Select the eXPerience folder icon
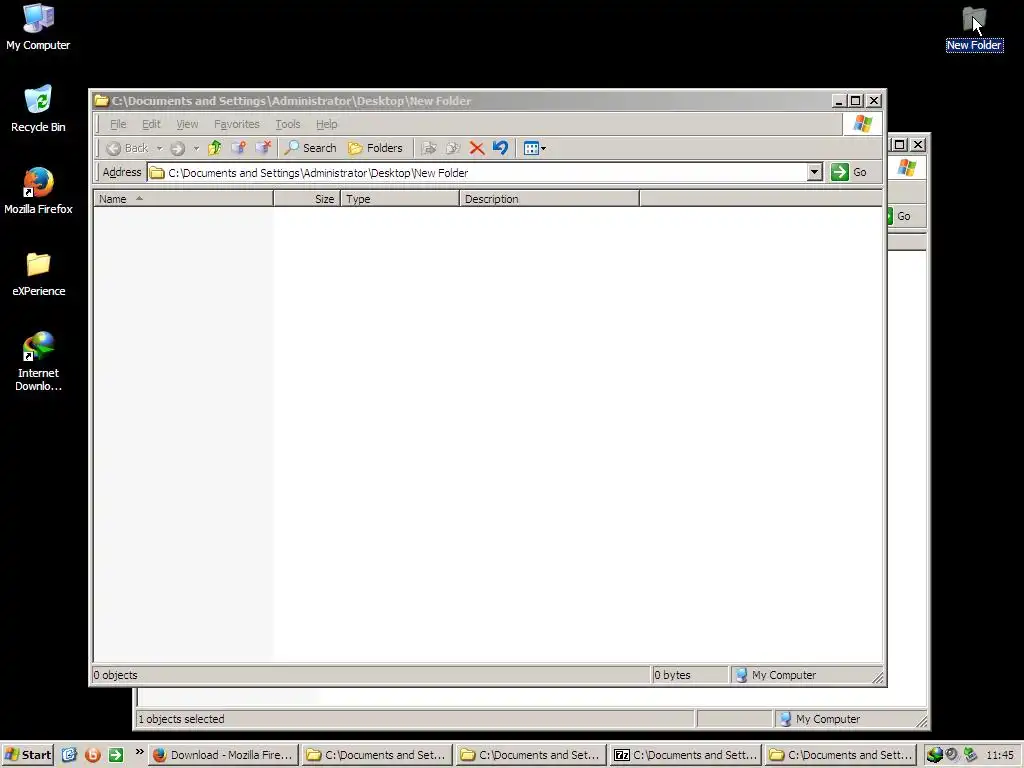 point(38,274)
